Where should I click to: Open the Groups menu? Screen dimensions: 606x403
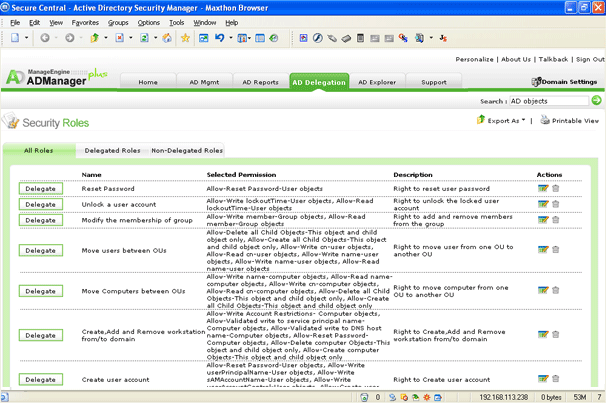(x=118, y=23)
